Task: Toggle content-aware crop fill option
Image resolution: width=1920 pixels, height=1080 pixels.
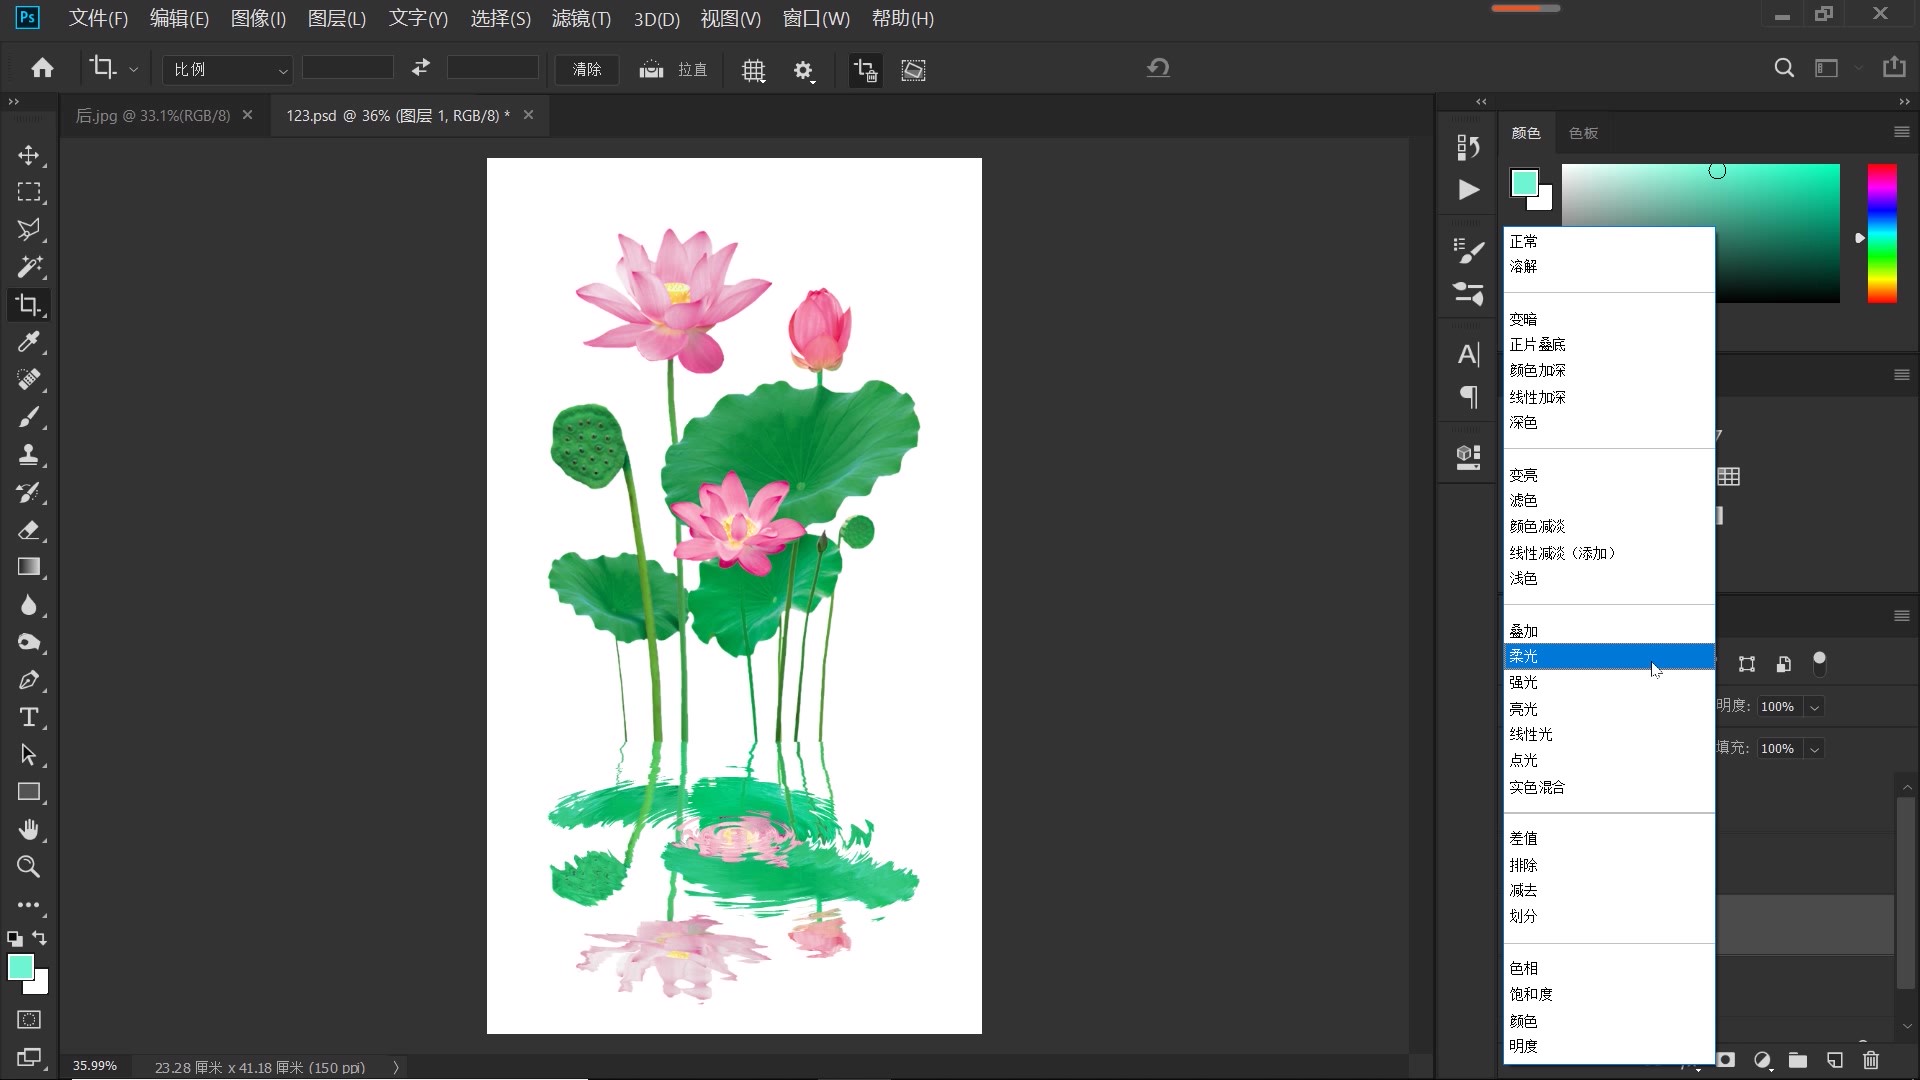Action: (x=913, y=70)
